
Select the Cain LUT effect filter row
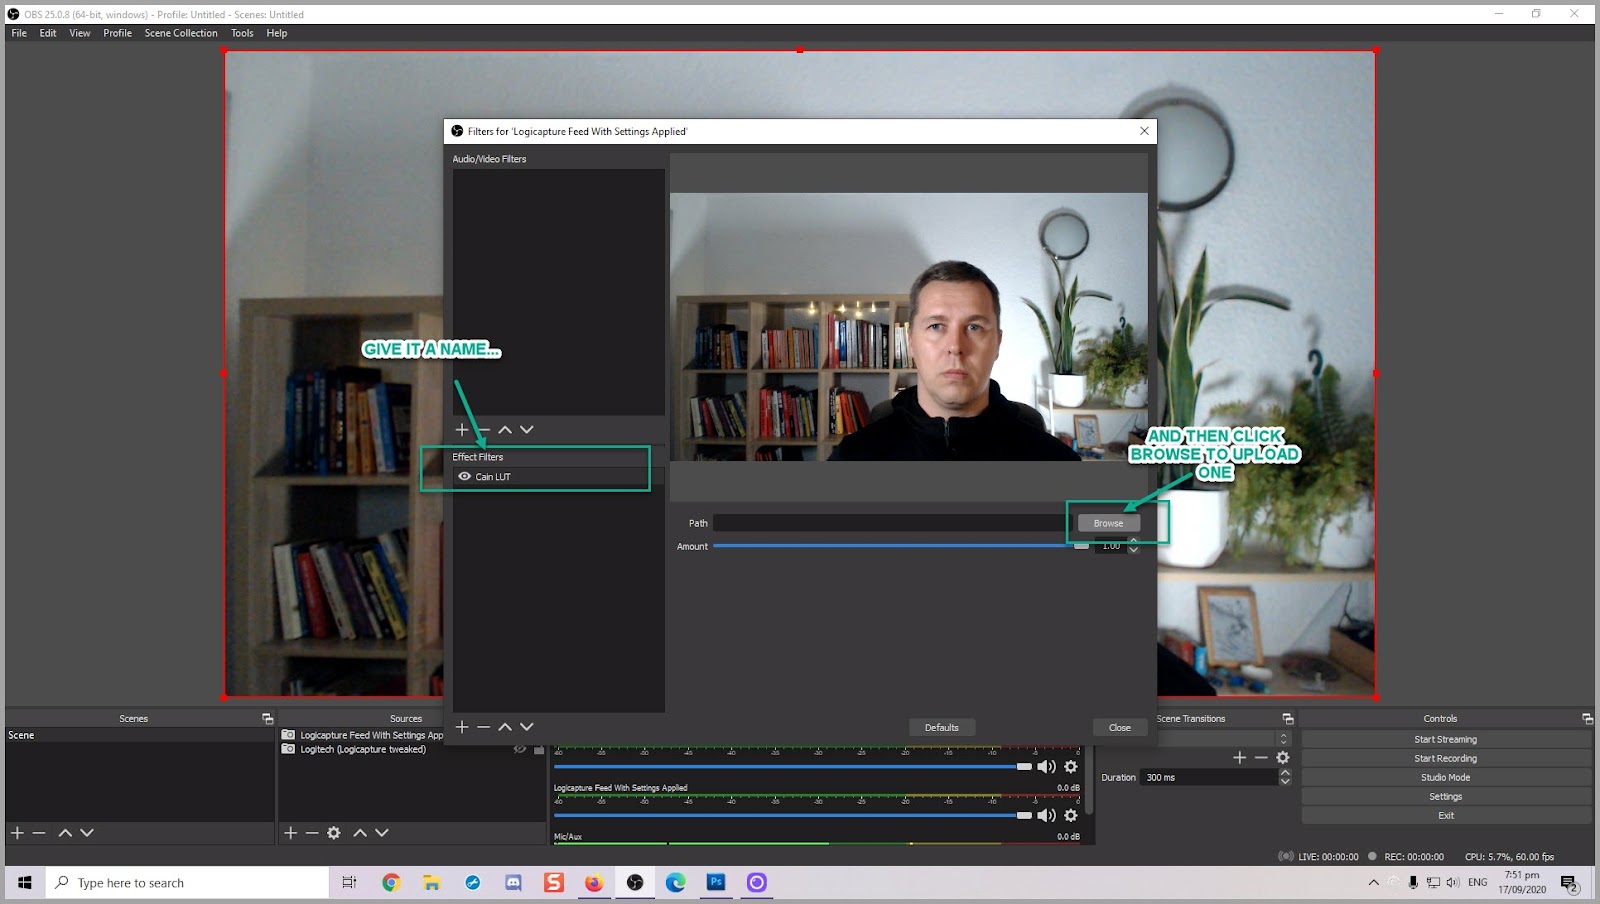coord(558,477)
